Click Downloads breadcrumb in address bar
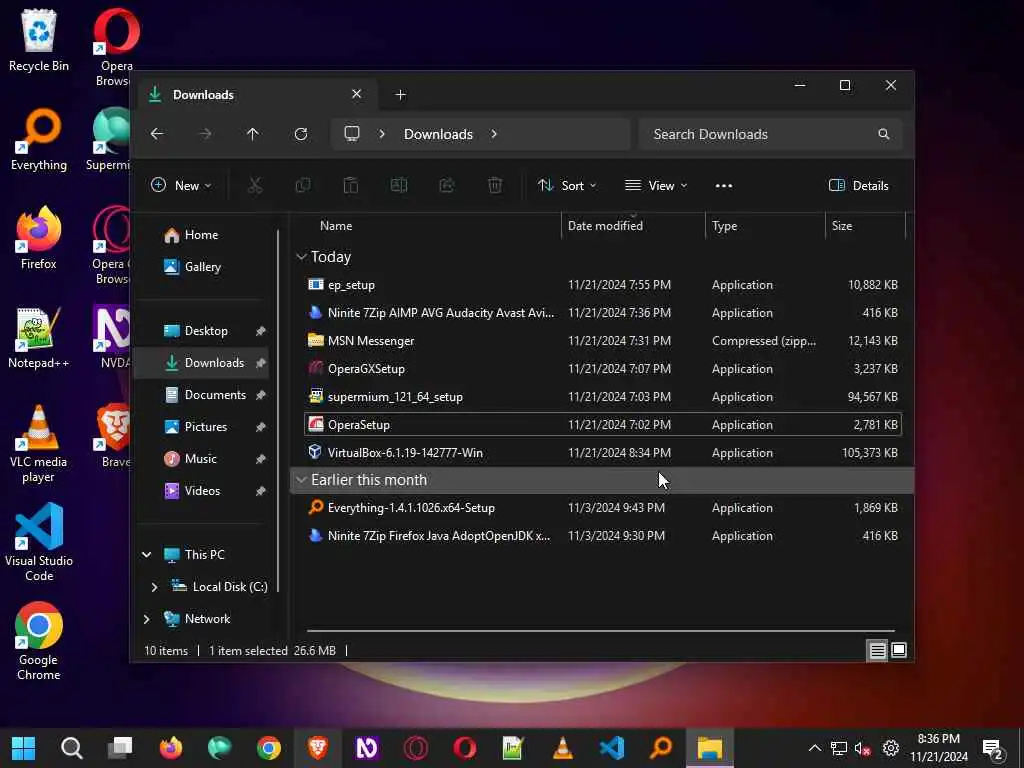The image size is (1024, 768). pos(438,134)
